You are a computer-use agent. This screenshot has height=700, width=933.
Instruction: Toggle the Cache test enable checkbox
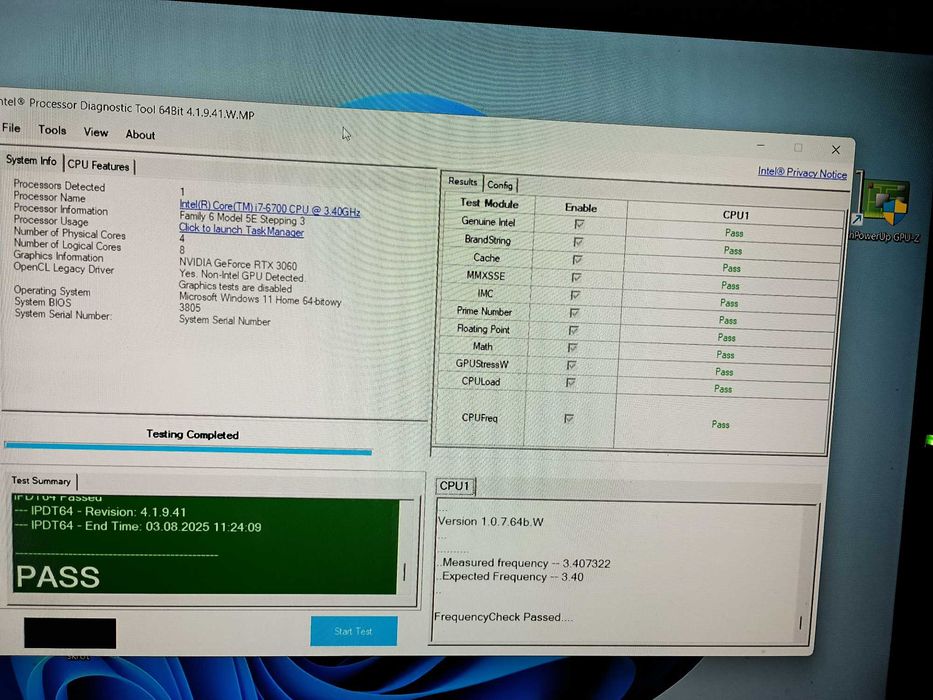click(x=577, y=260)
